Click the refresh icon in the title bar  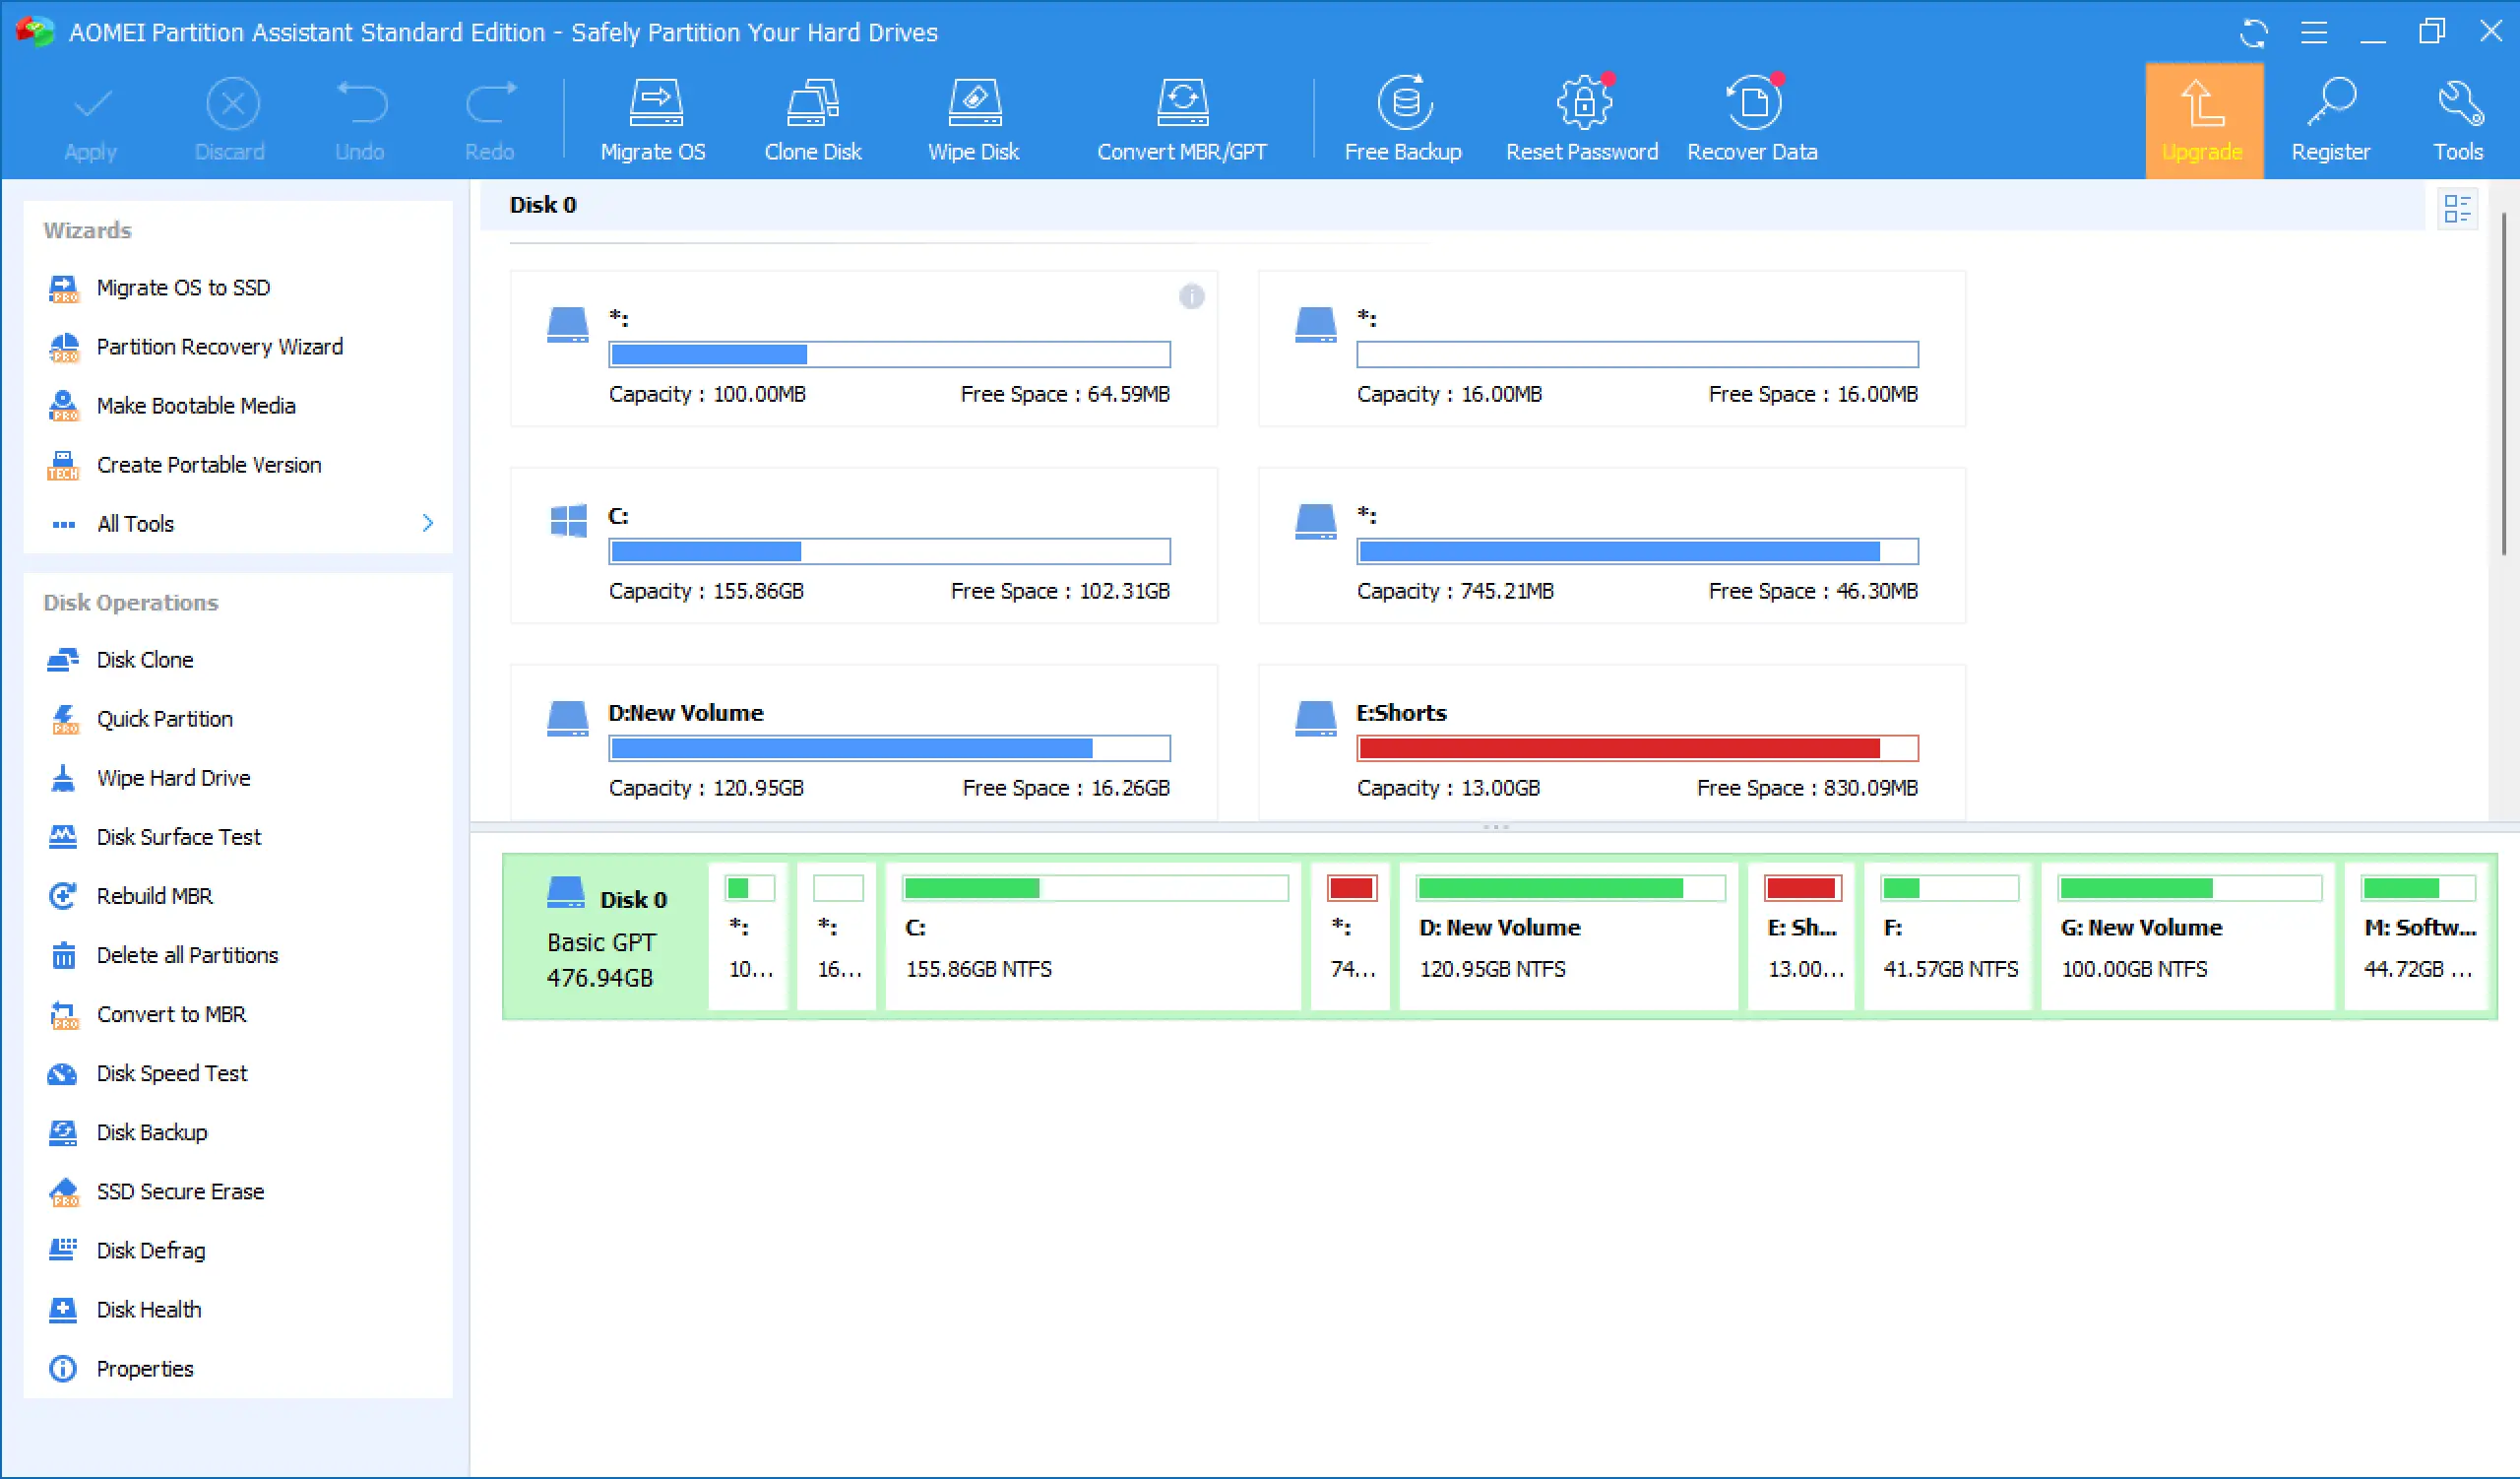click(2253, 32)
